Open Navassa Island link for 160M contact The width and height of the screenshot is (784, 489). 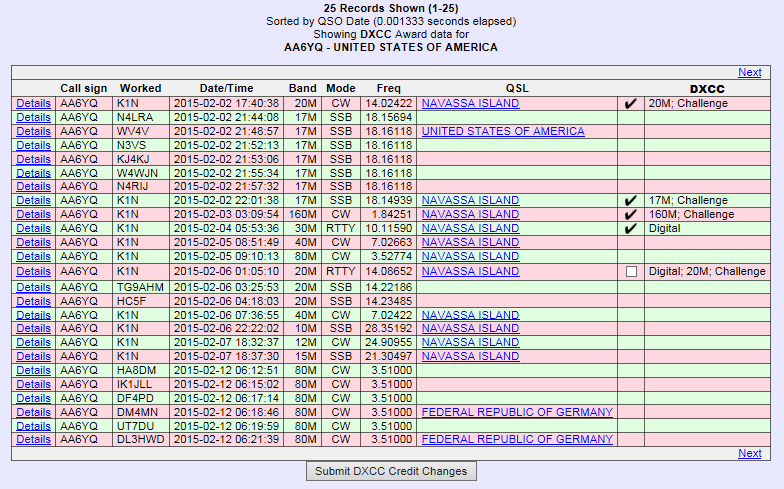click(x=470, y=214)
